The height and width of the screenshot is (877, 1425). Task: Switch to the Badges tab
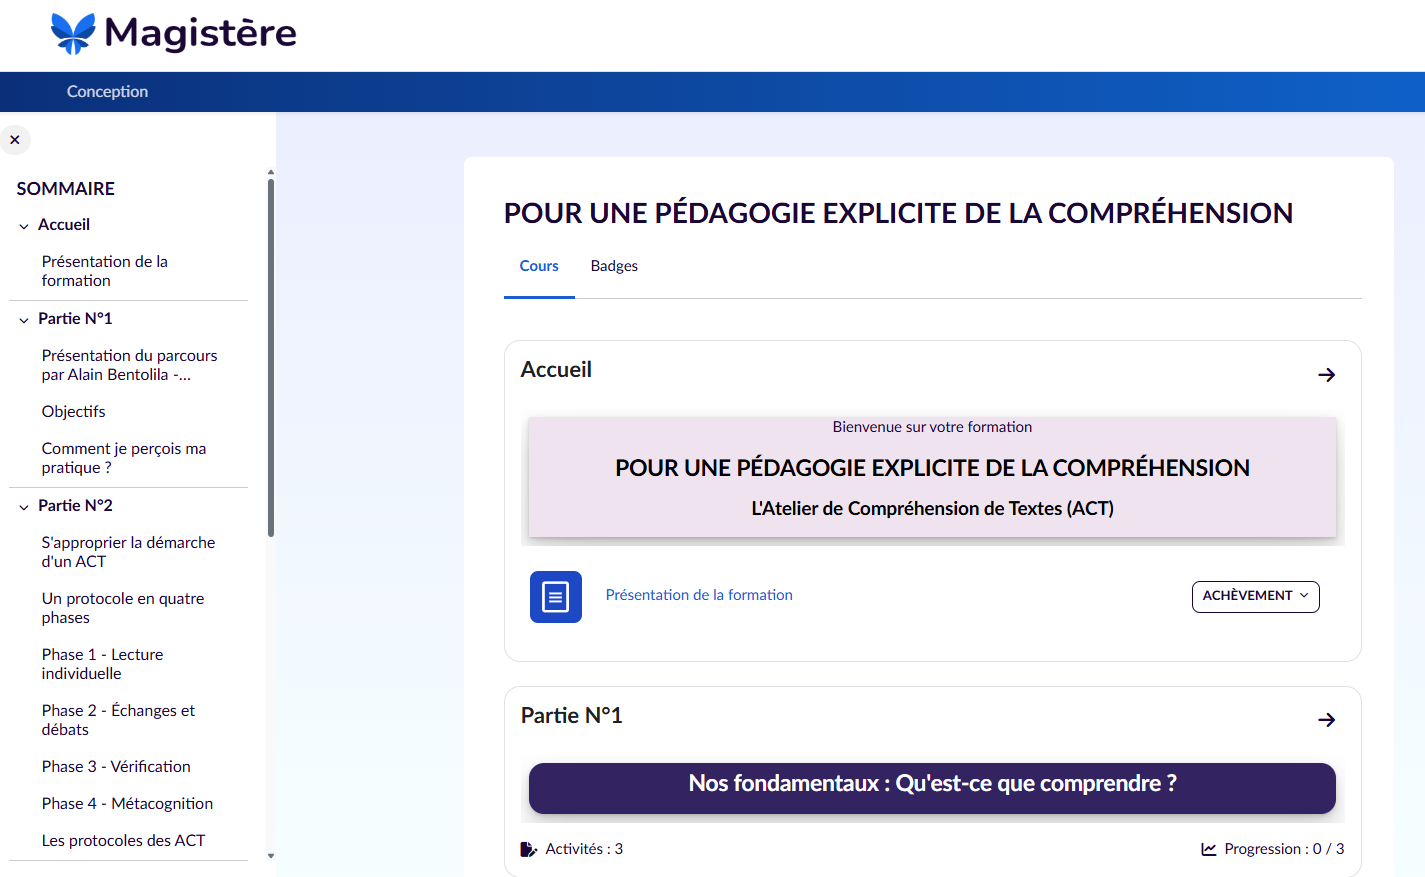[613, 266]
